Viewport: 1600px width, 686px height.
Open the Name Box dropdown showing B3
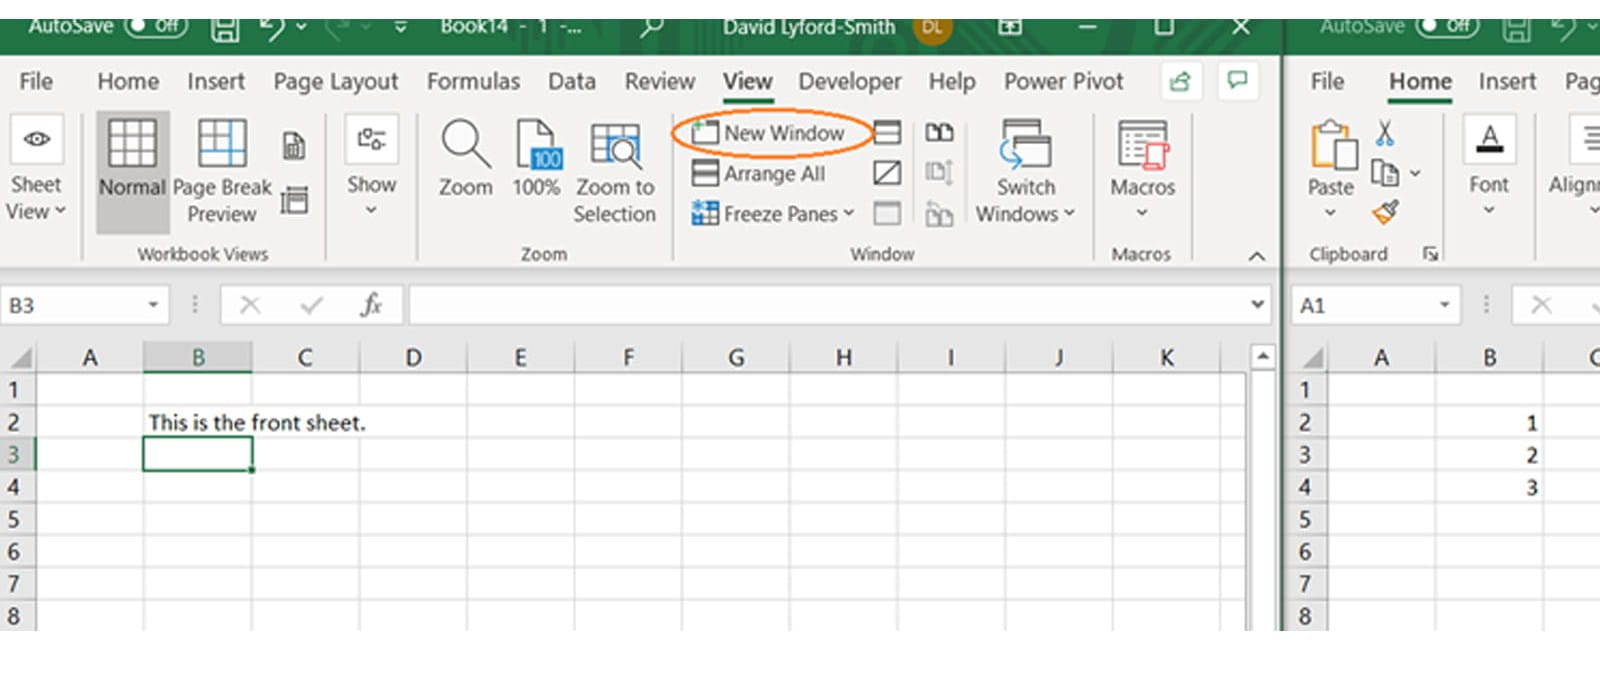click(153, 305)
